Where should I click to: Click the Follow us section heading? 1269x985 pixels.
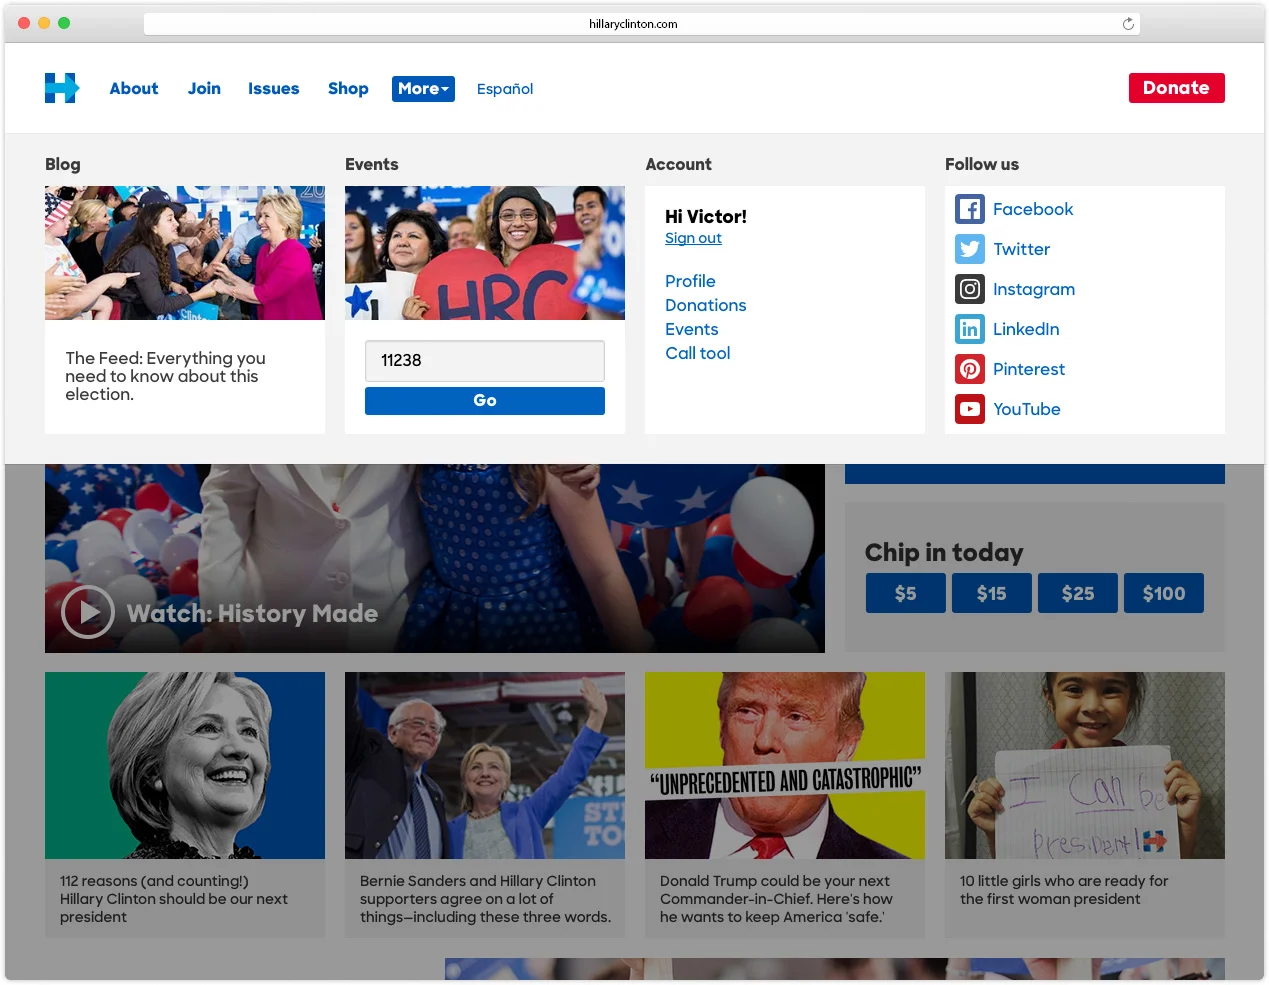(x=982, y=164)
